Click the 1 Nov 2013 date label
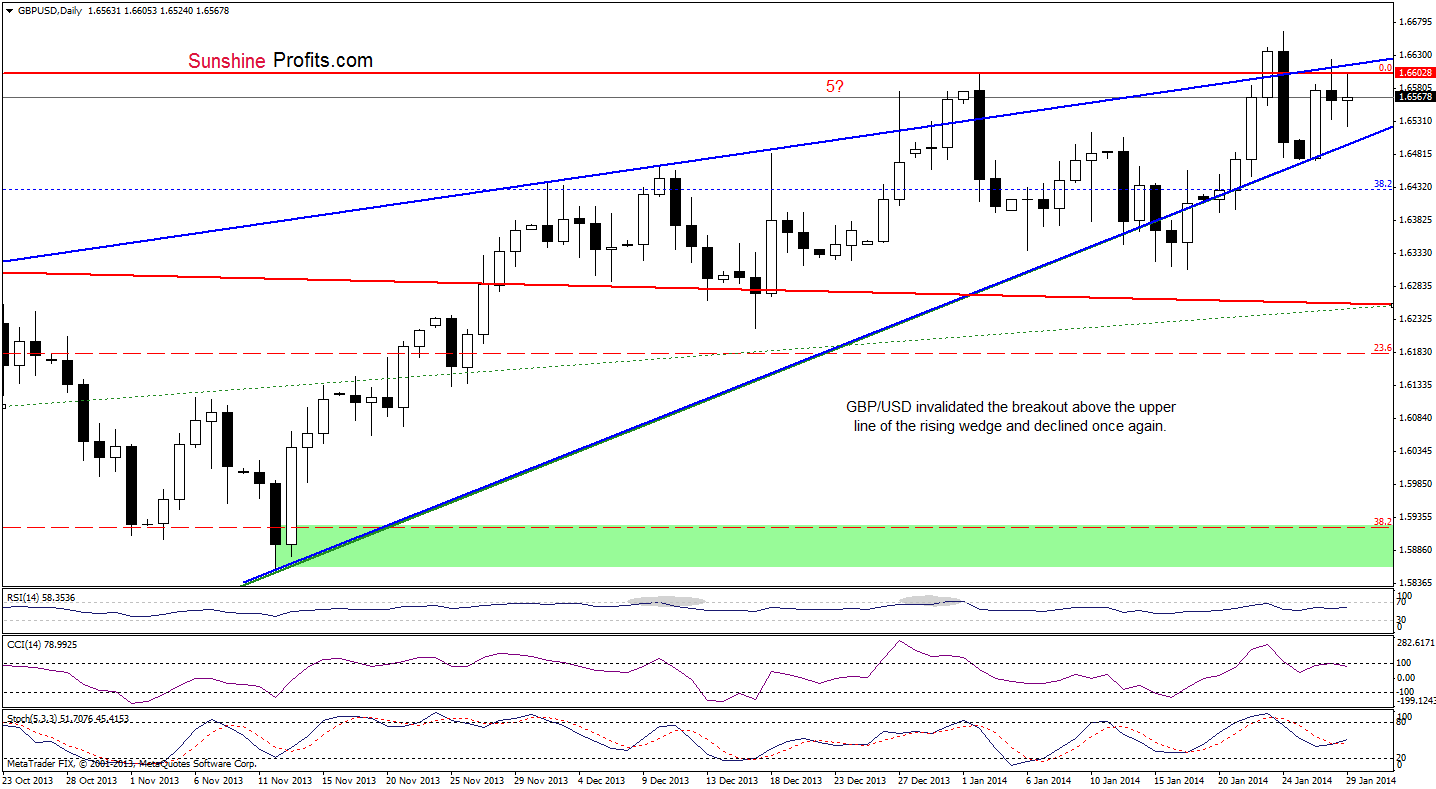The height and width of the screenshot is (789, 1436). [x=154, y=780]
